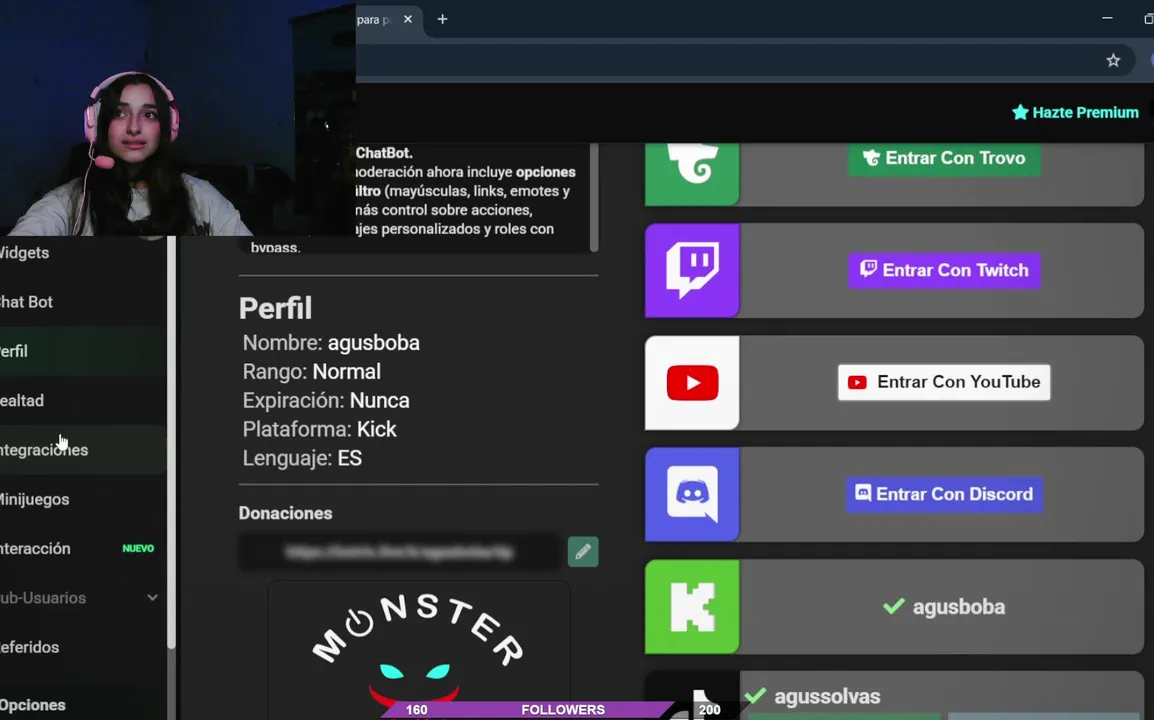Click the Donaciones heading
The height and width of the screenshot is (720, 1154).
pyautogui.click(x=286, y=513)
